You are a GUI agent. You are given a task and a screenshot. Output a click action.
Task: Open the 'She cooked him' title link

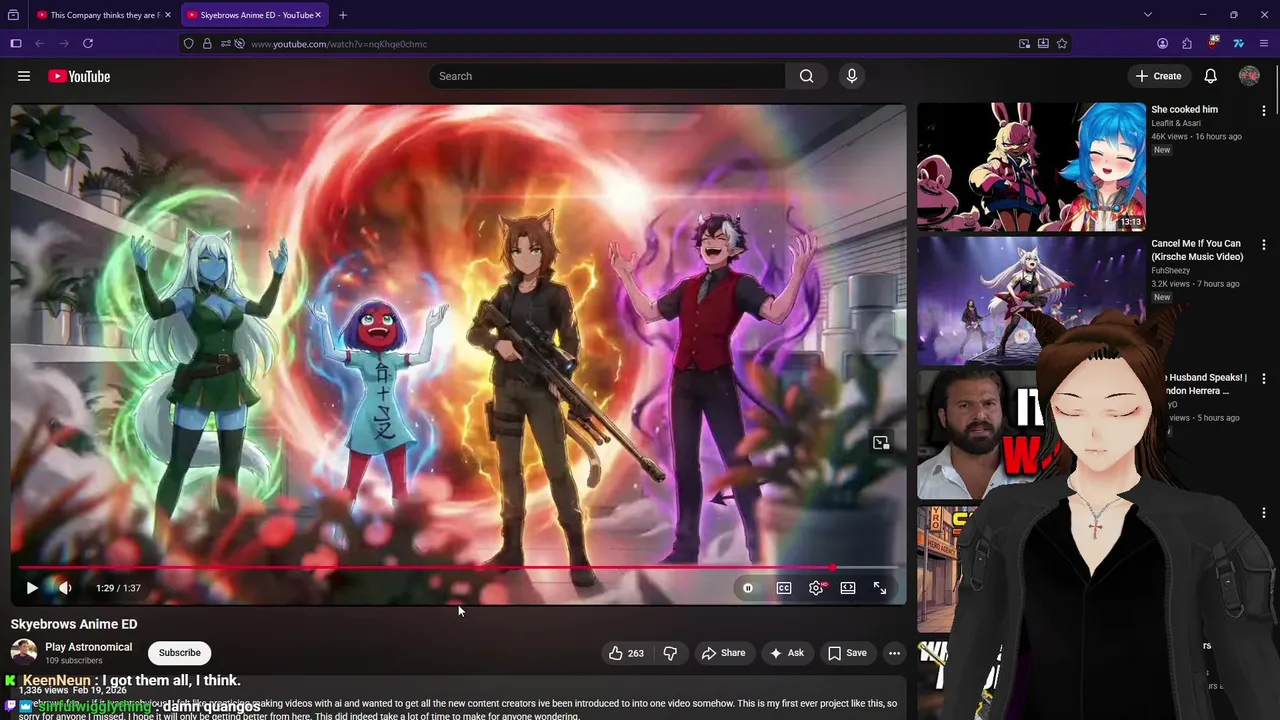(1184, 109)
